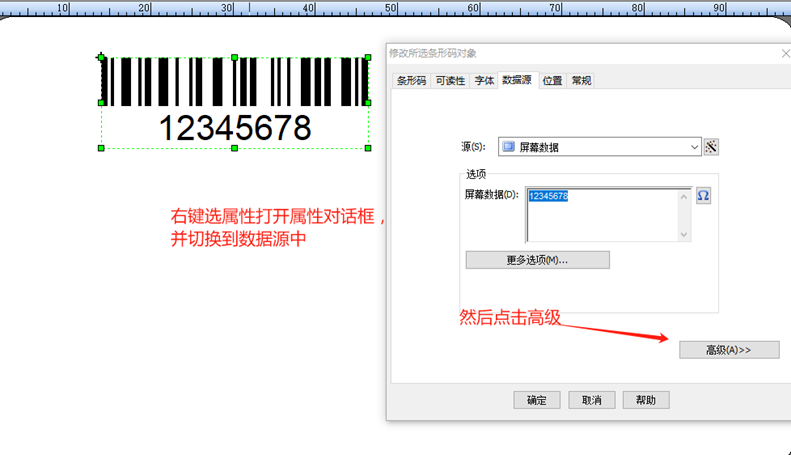Screen dimensions: 791x455
Task: Click the top-right green handle of barcode
Action: coord(368,58)
